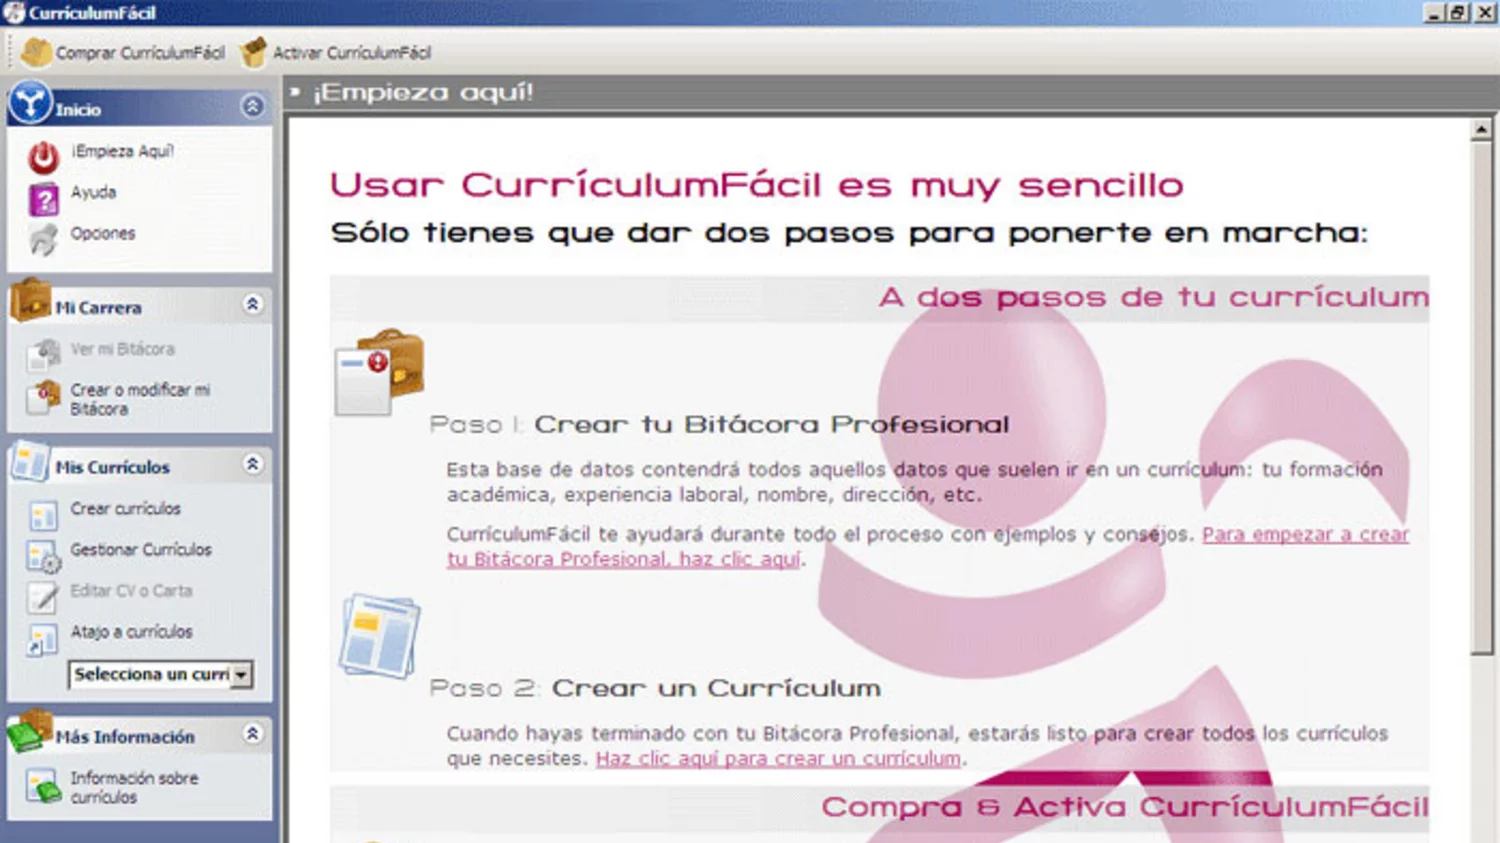Click the Información sobre currículos icon

43,786
